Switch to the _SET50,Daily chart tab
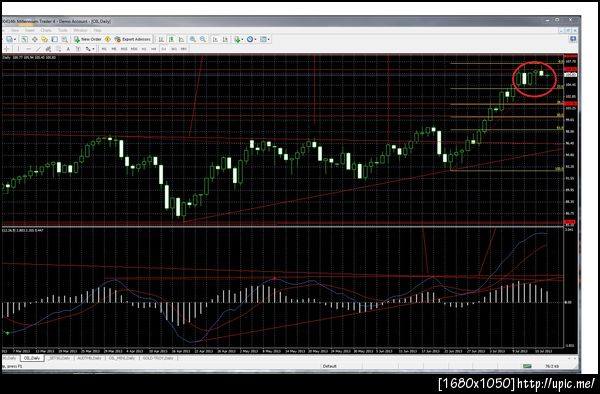This screenshot has width=600, height=394. click(x=59, y=358)
